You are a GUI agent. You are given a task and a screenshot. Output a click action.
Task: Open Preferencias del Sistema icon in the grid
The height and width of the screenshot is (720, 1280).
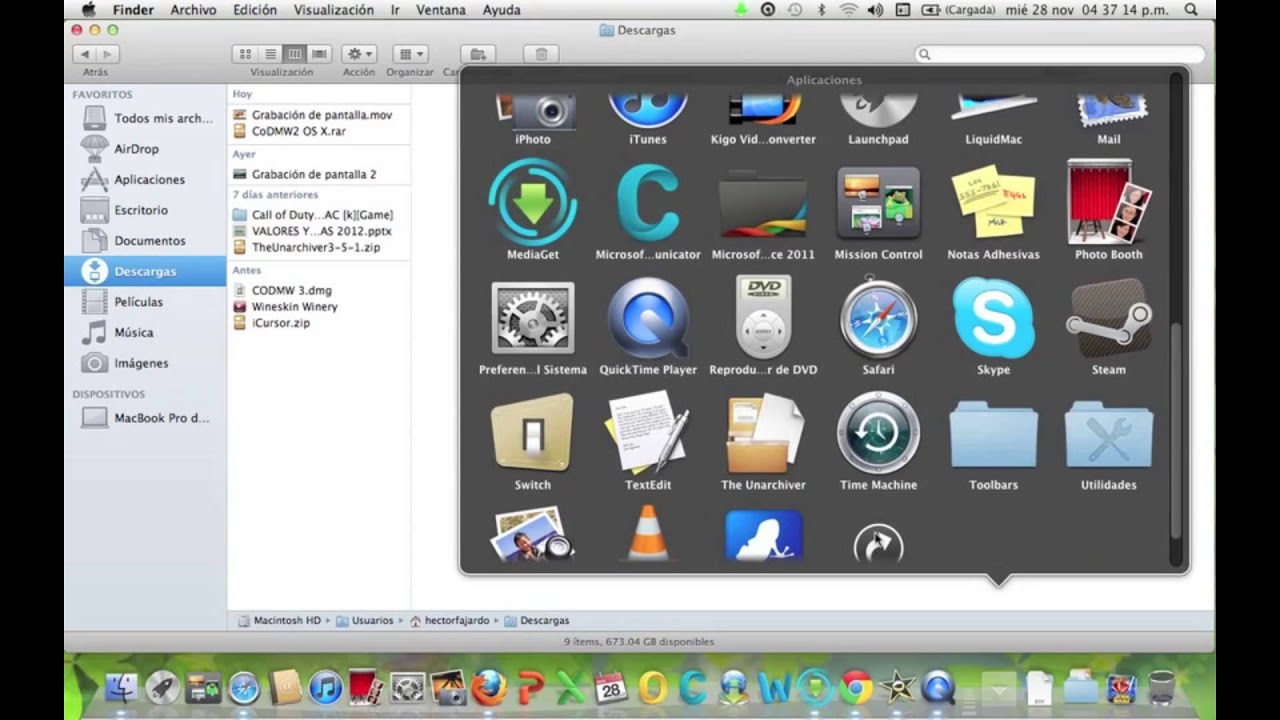533,318
